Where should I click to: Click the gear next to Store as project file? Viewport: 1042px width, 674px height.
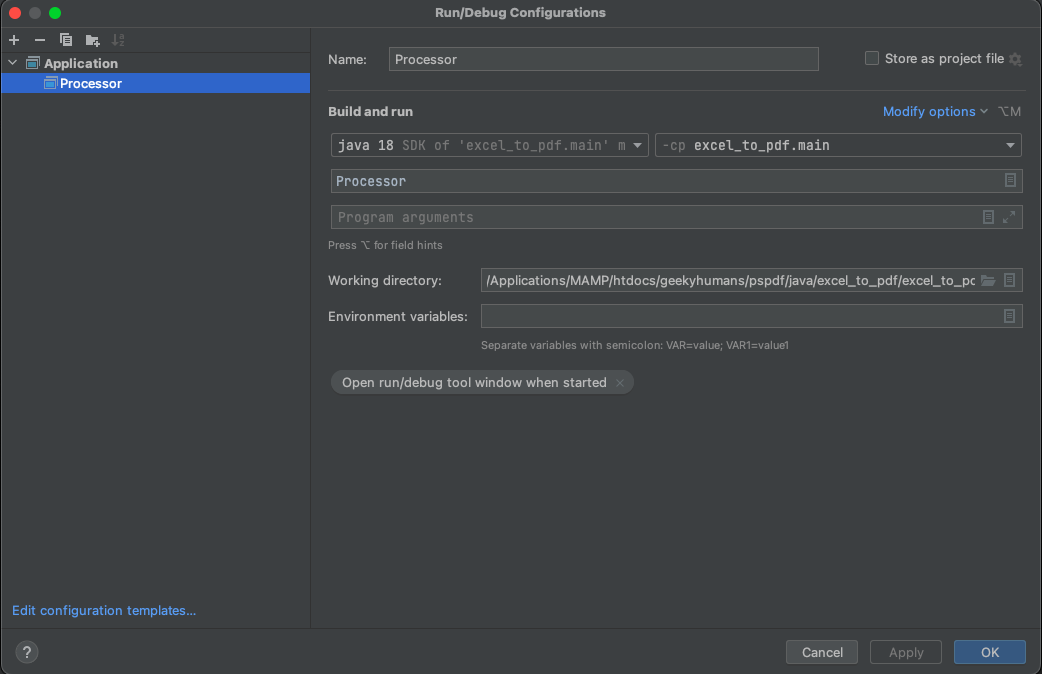point(1015,59)
